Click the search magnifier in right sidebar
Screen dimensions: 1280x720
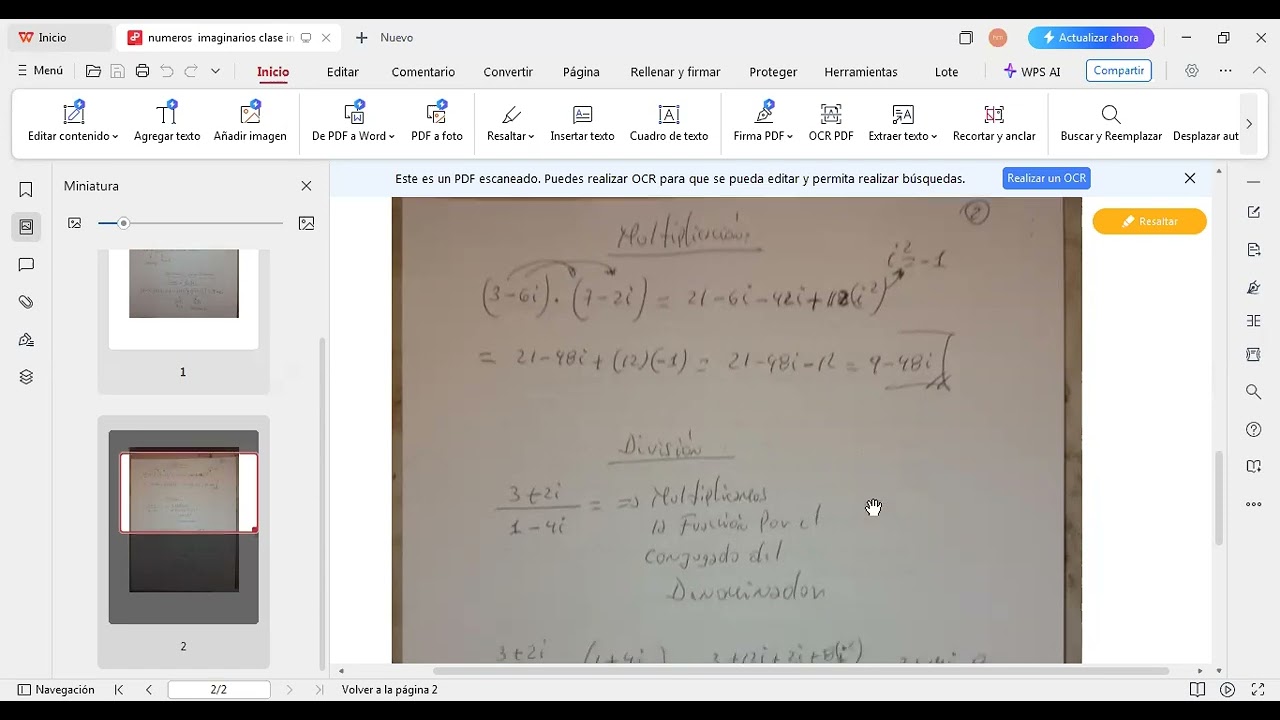[1253, 392]
